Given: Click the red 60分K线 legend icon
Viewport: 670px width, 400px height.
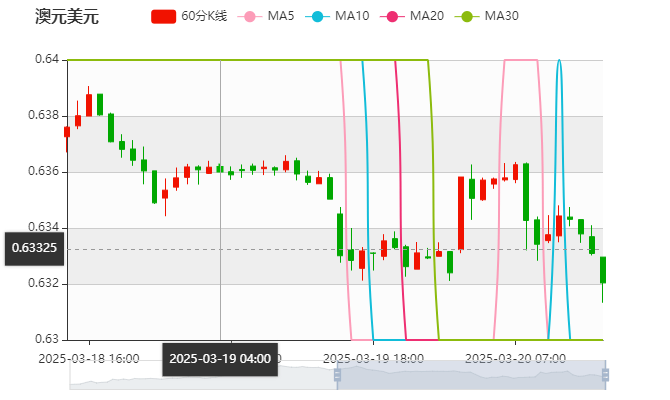Looking at the screenshot, I should tap(164, 17).
